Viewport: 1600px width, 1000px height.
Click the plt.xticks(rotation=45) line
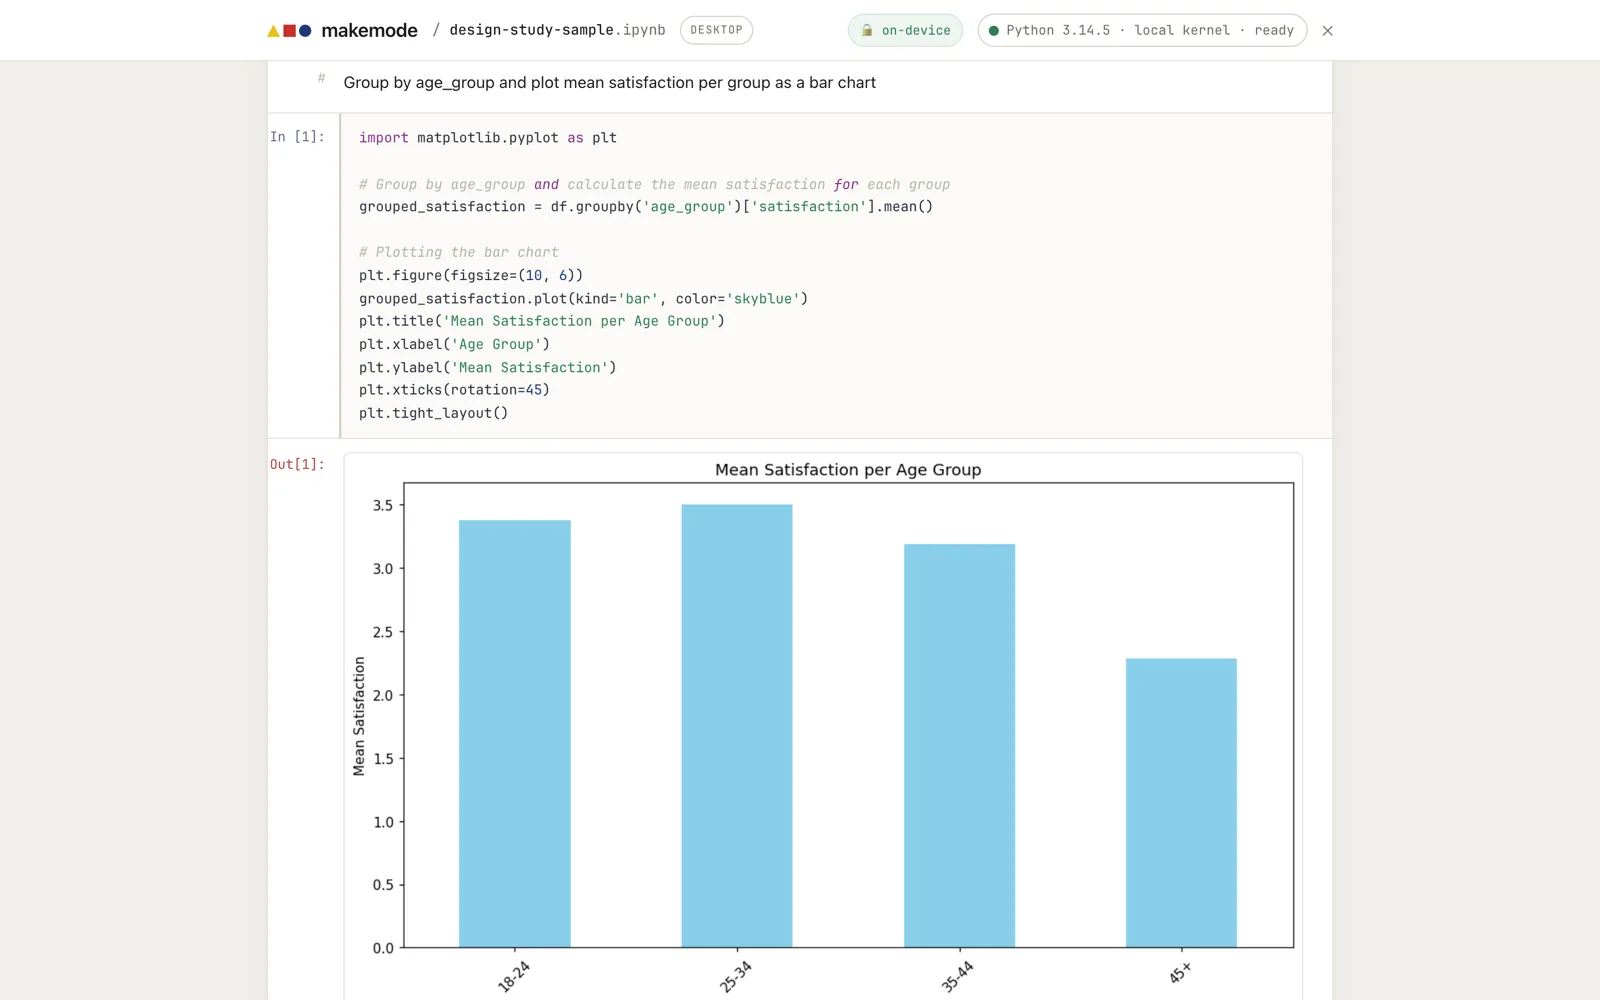coord(454,390)
